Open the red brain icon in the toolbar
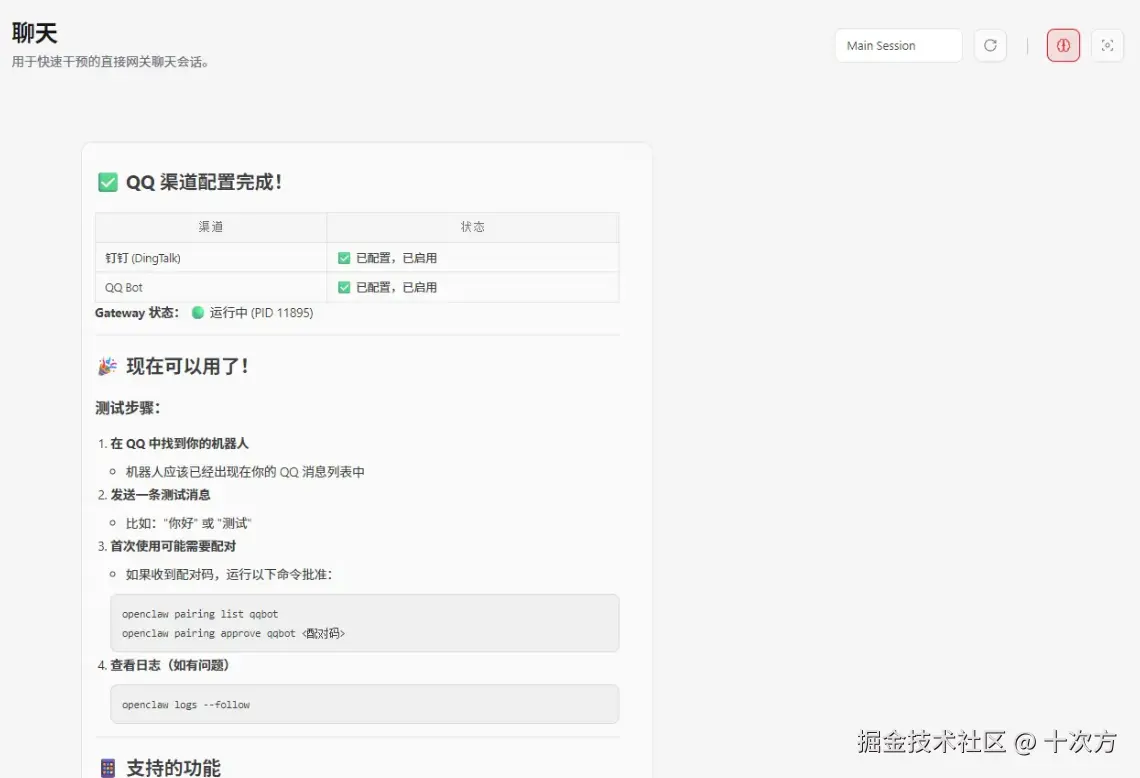1140x778 pixels. point(1062,45)
